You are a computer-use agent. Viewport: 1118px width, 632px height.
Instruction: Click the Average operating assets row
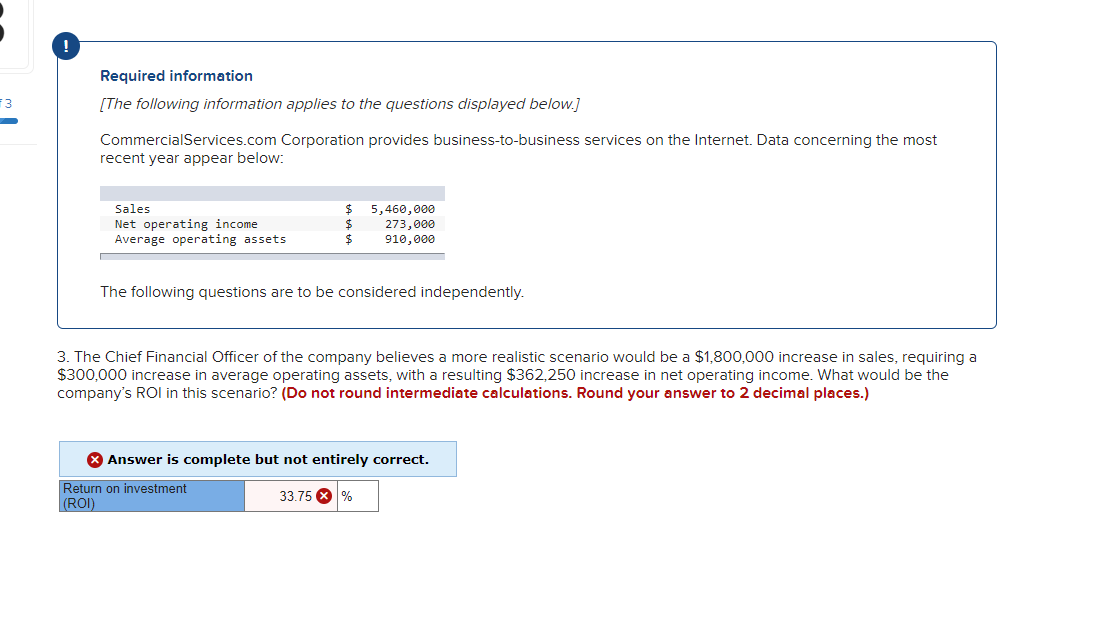[x=200, y=239]
